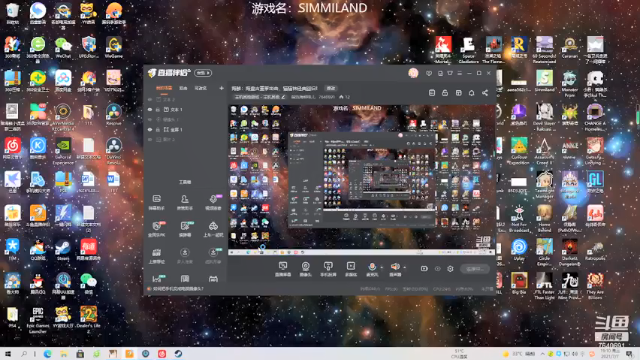Open taskbar search
Image resolution: width=640 pixels, height=360 pixels.
(x=24, y=354)
